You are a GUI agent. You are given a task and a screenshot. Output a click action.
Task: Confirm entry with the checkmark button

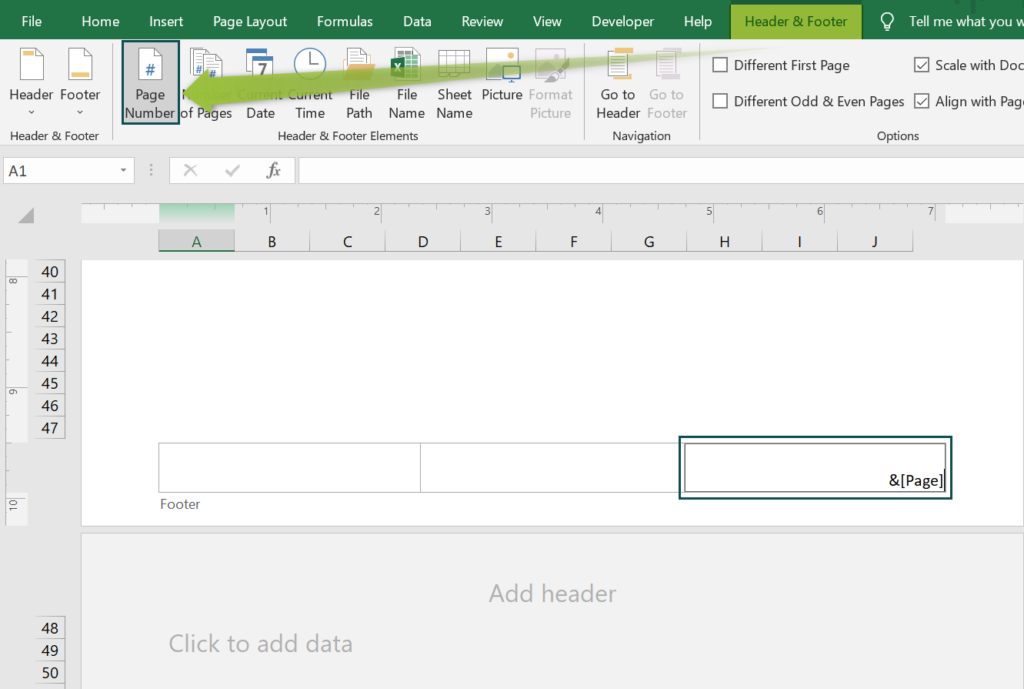pyautogui.click(x=232, y=170)
